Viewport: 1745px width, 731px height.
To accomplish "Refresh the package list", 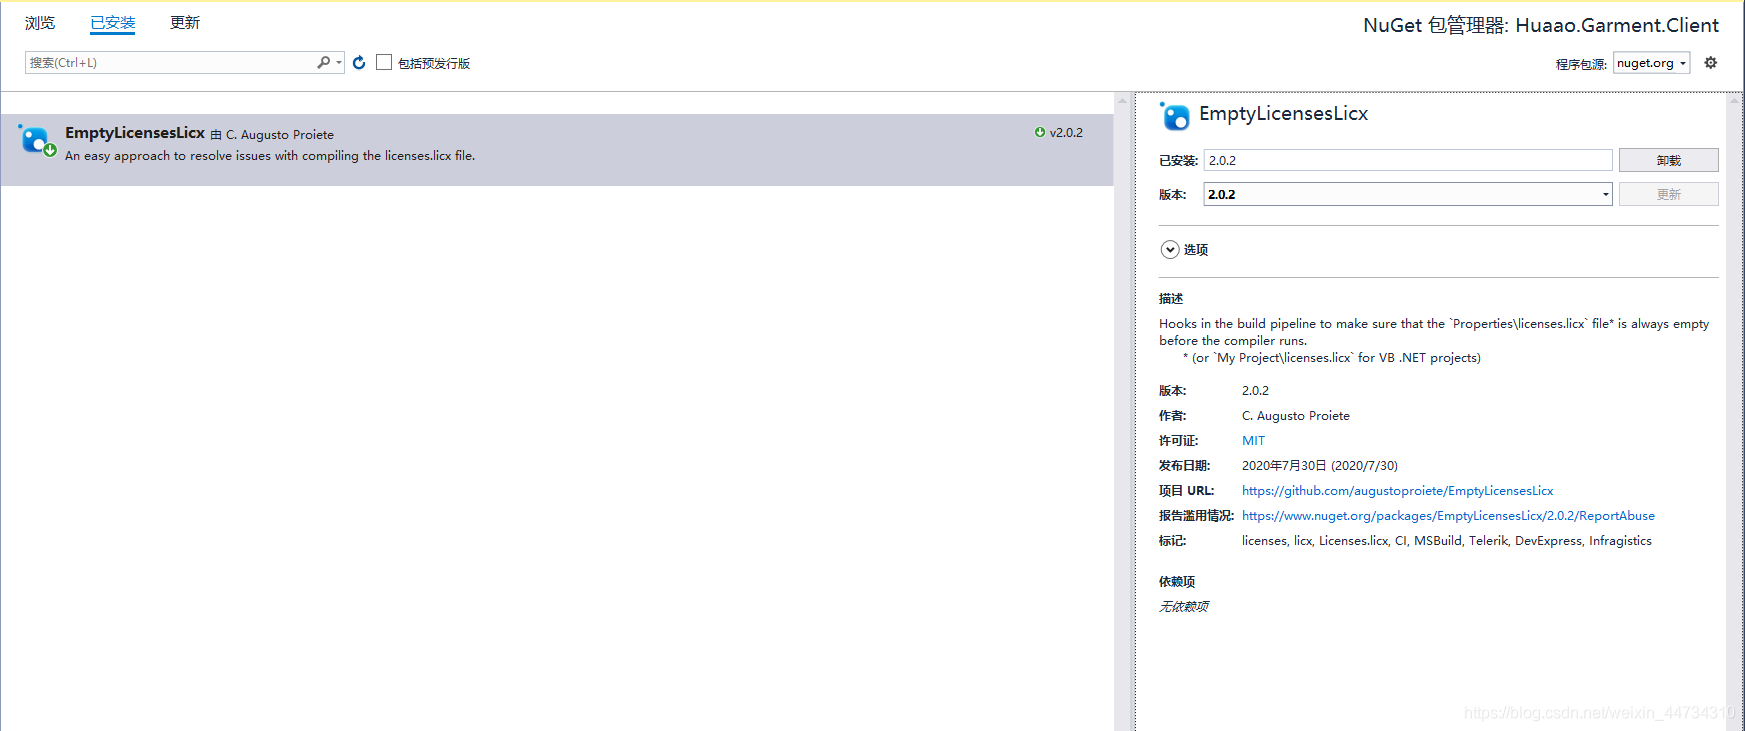I will pyautogui.click(x=359, y=62).
